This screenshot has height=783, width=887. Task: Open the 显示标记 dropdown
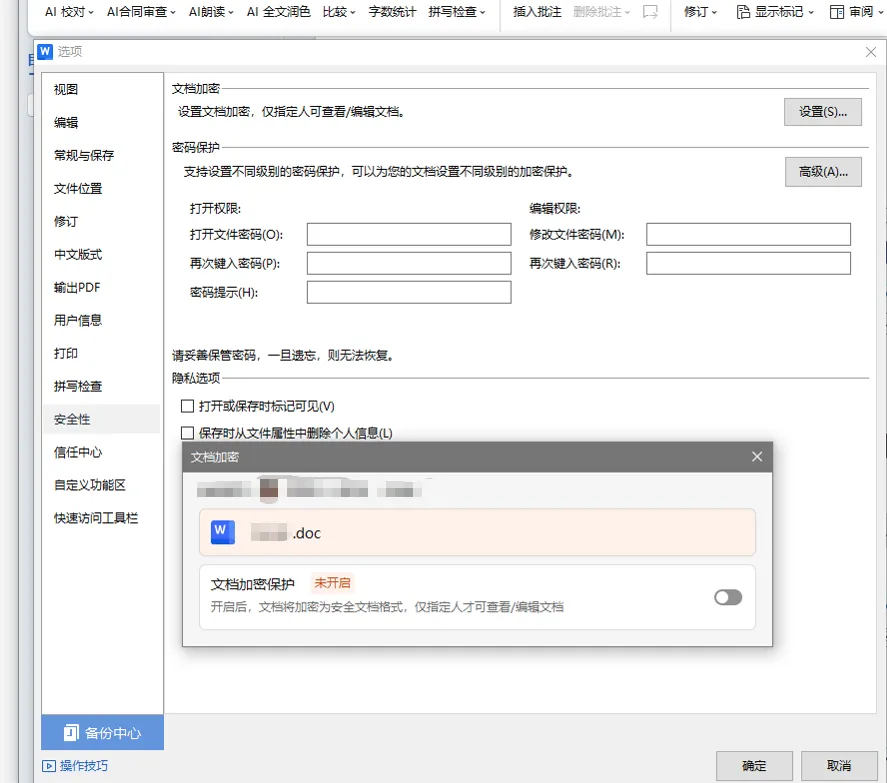pos(775,12)
